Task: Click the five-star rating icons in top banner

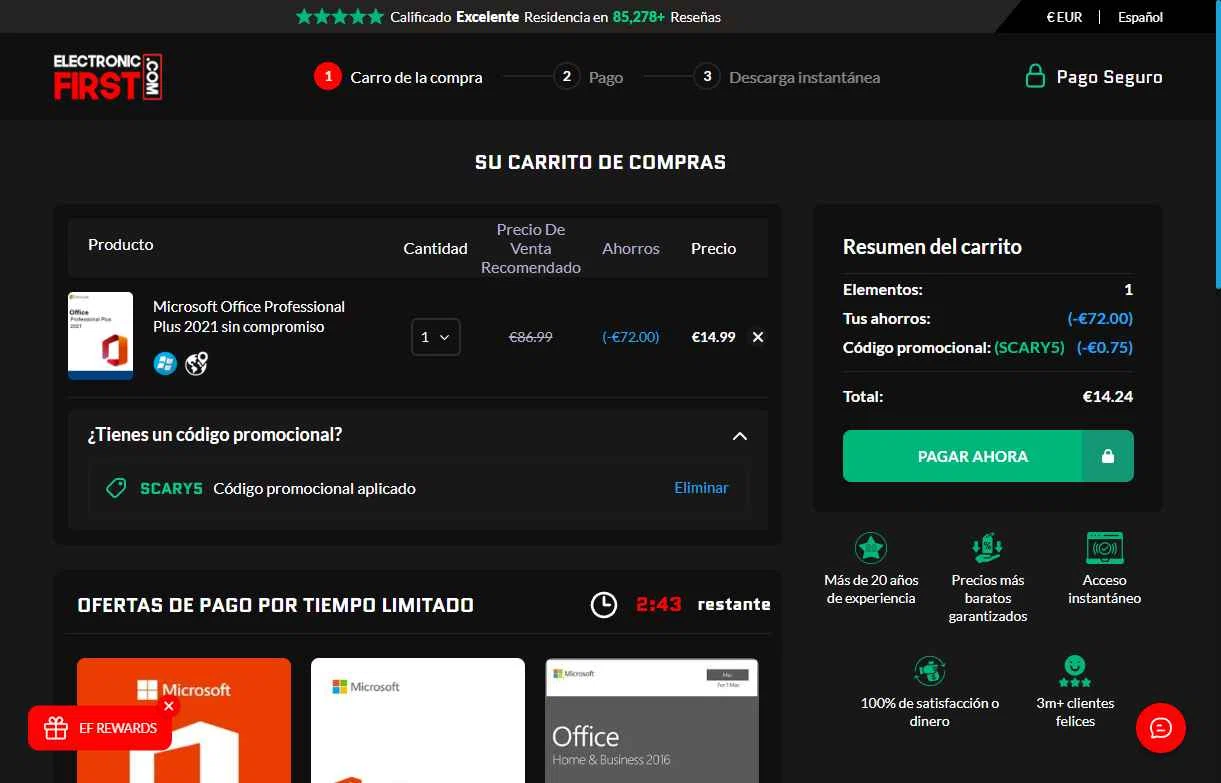Action: tap(340, 17)
